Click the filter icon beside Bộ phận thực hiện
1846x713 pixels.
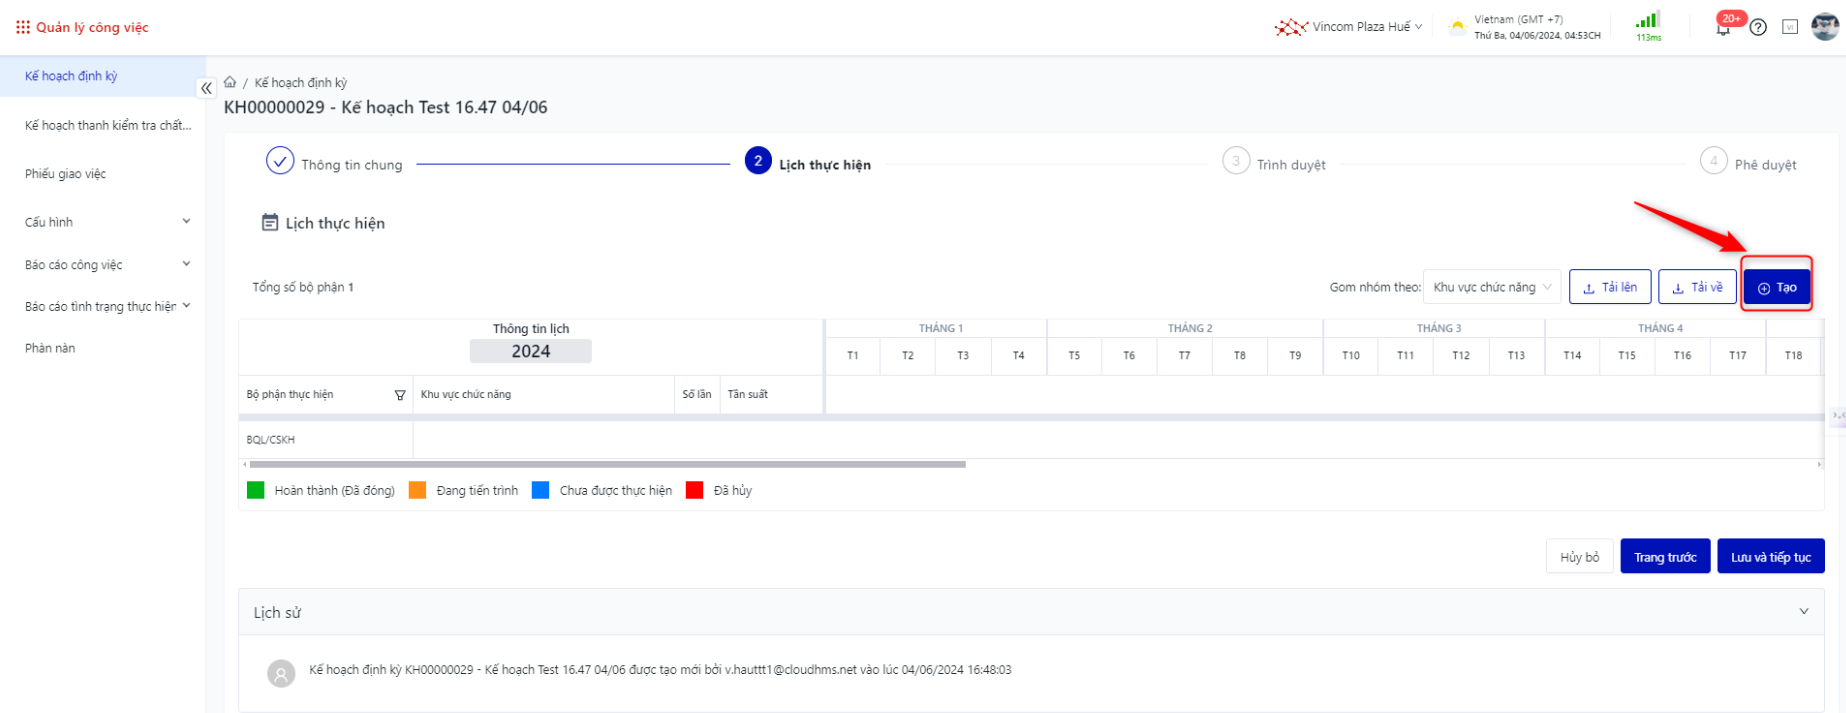(x=400, y=395)
